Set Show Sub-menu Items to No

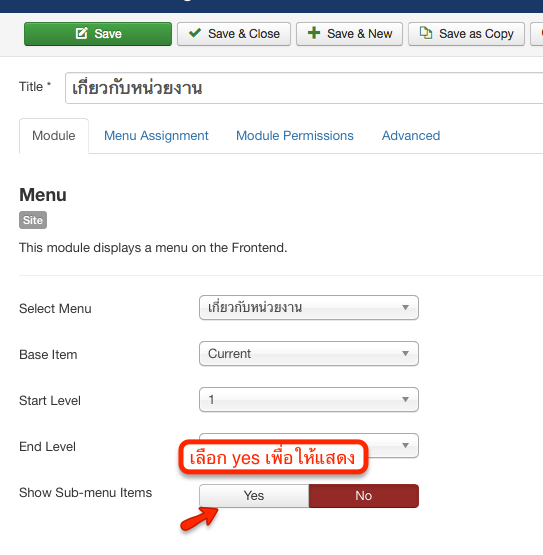click(364, 496)
